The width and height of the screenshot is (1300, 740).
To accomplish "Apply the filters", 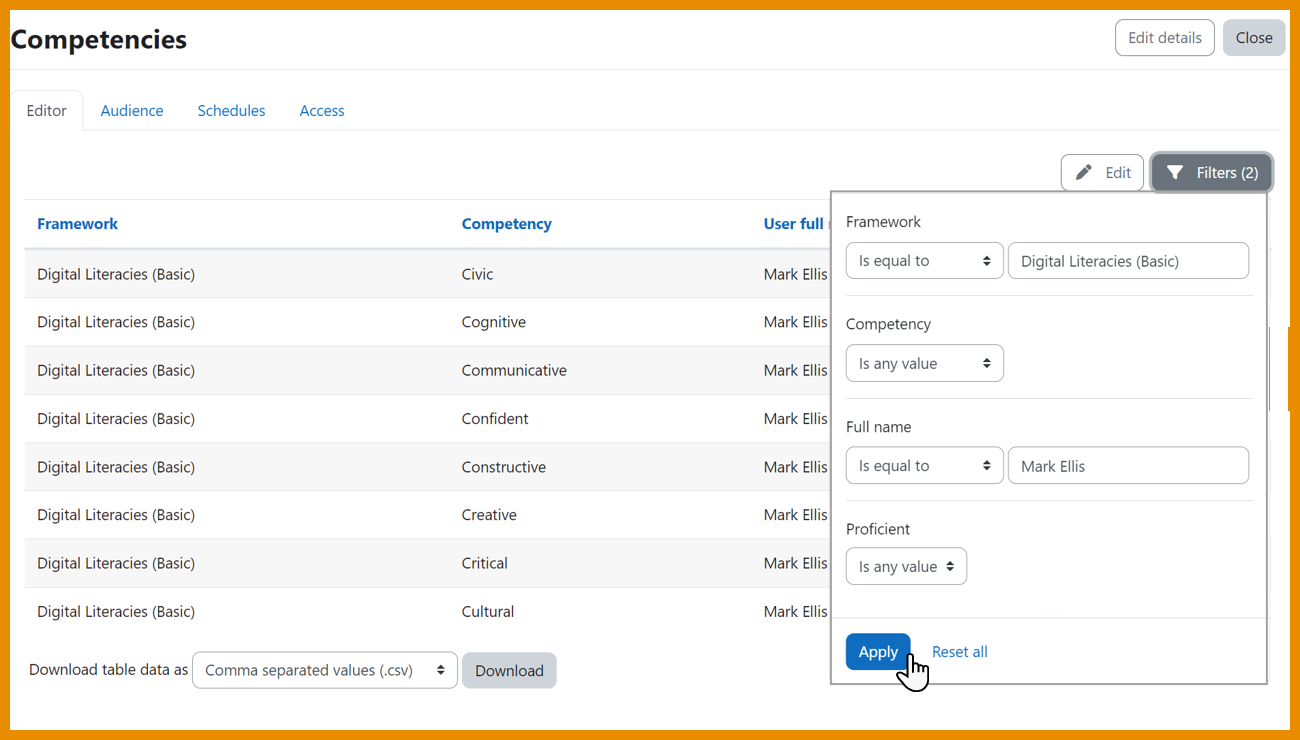I will pyautogui.click(x=878, y=652).
